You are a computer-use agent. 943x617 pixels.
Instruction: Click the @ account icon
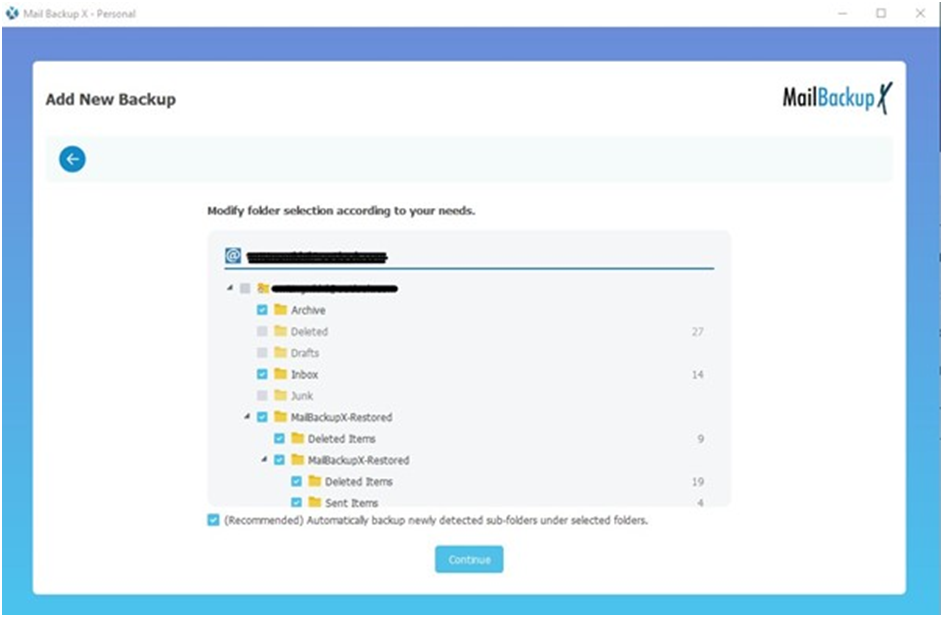(233, 256)
